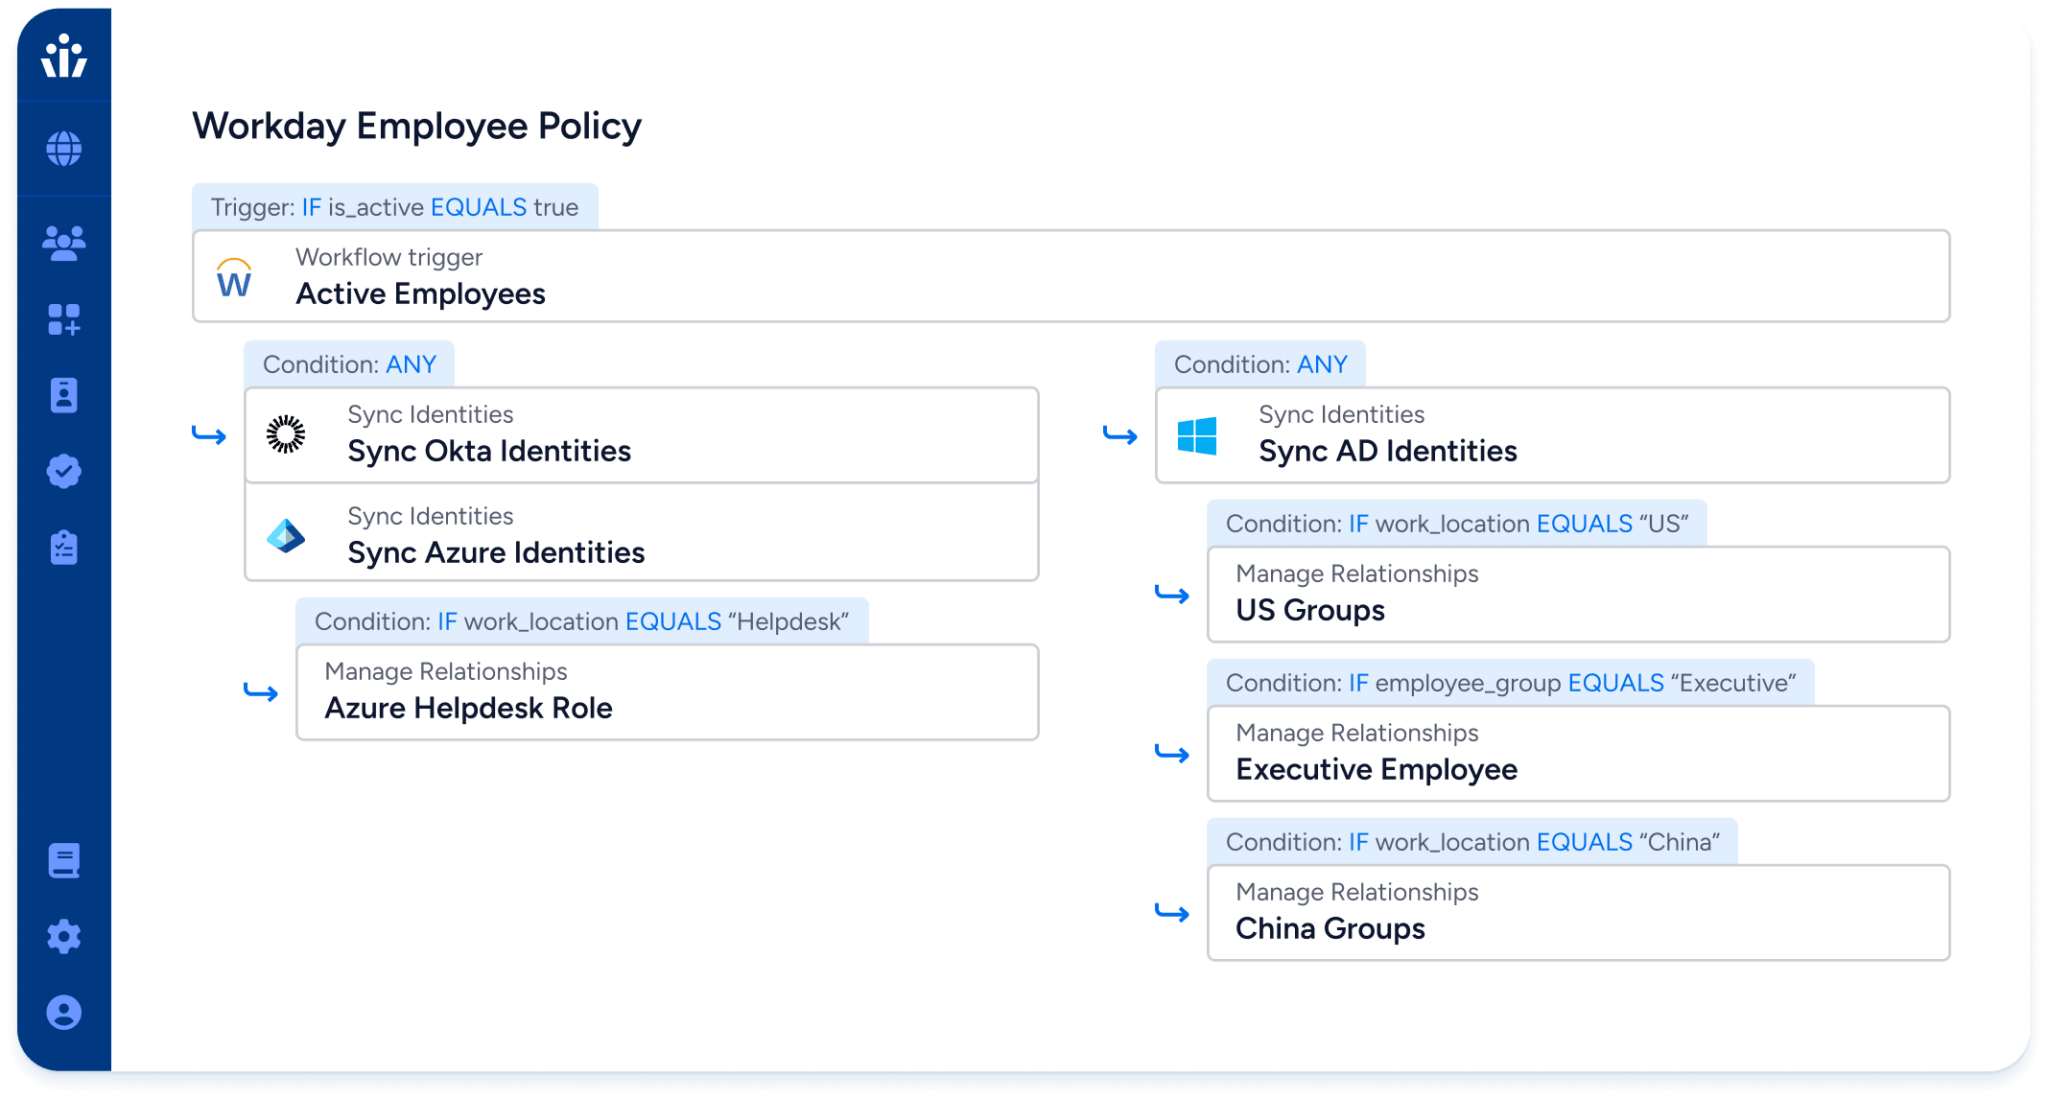Image resolution: width=2048 pixels, height=1099 pixels.
Task: Select the verified badge icon in the sidebar
Action: tap(63, 471)
